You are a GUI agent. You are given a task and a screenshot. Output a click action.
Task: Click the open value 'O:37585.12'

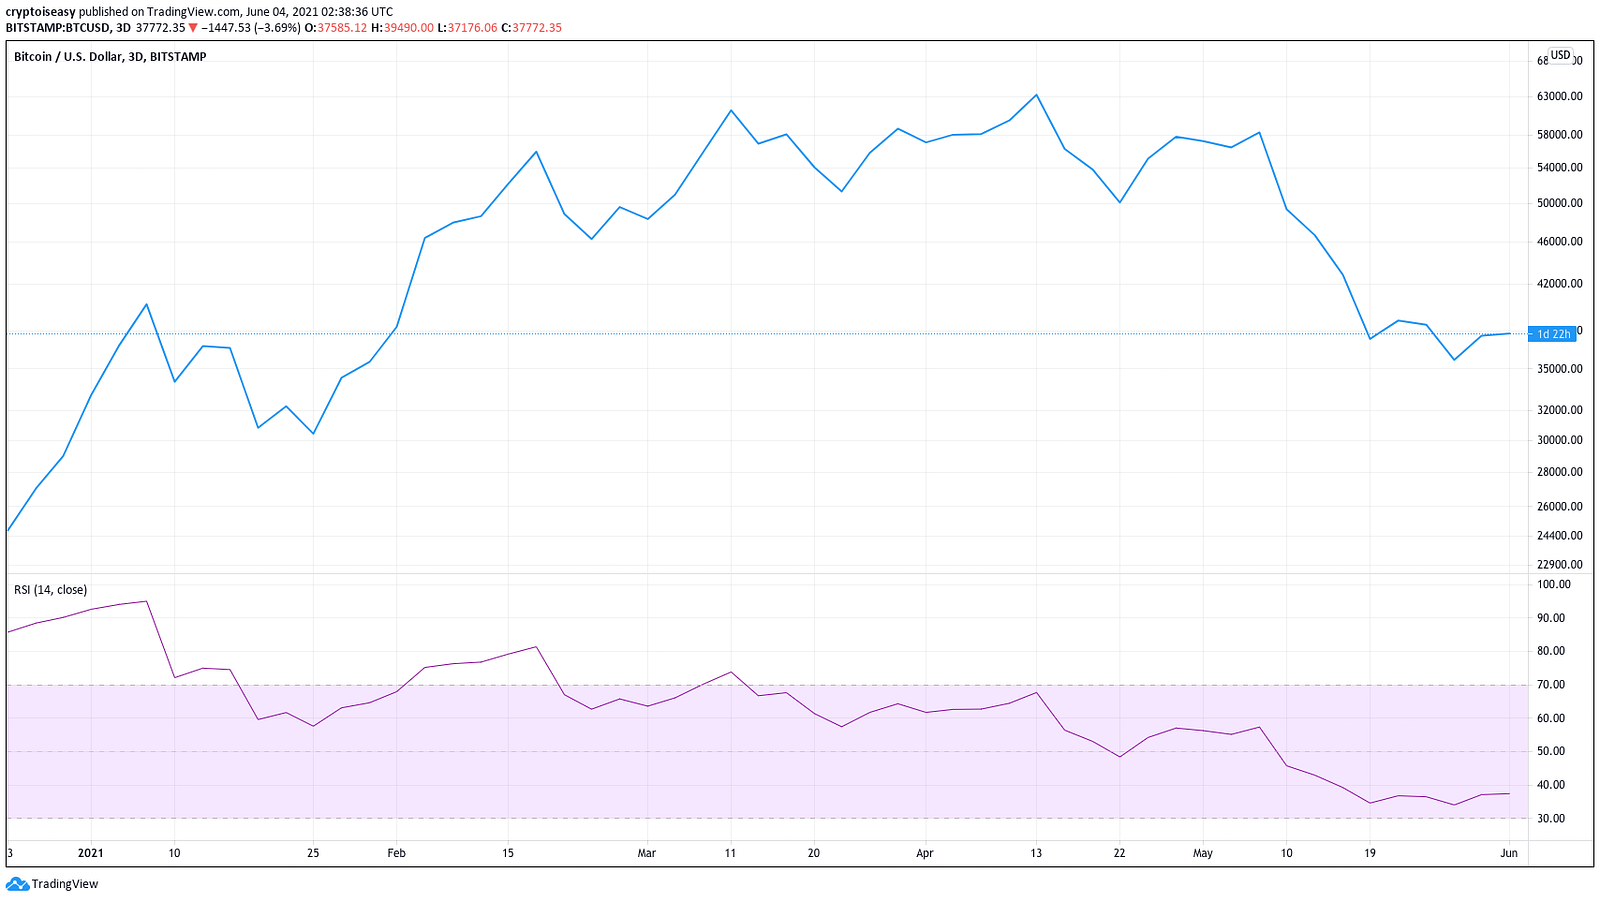point(336,28)
